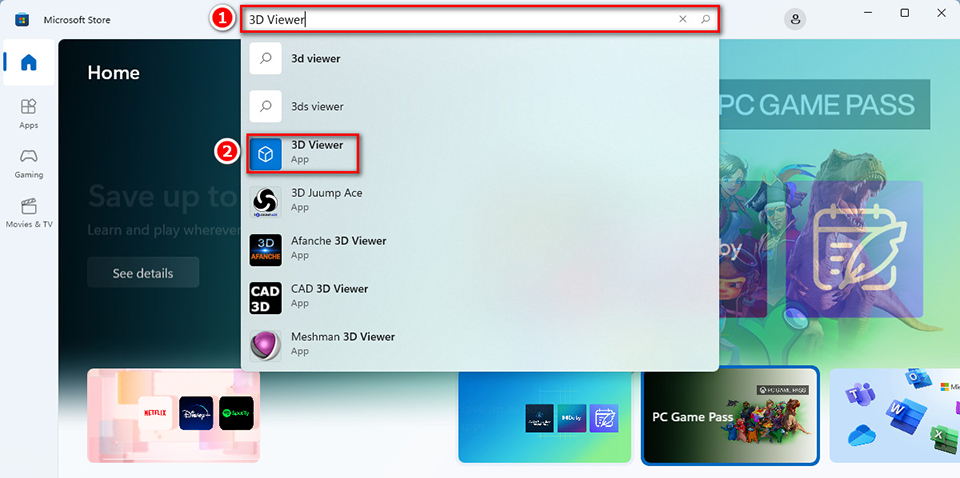This screenshot has width=960, height=478.
Task: Click the Home page heading
Action: click(113, 73)
